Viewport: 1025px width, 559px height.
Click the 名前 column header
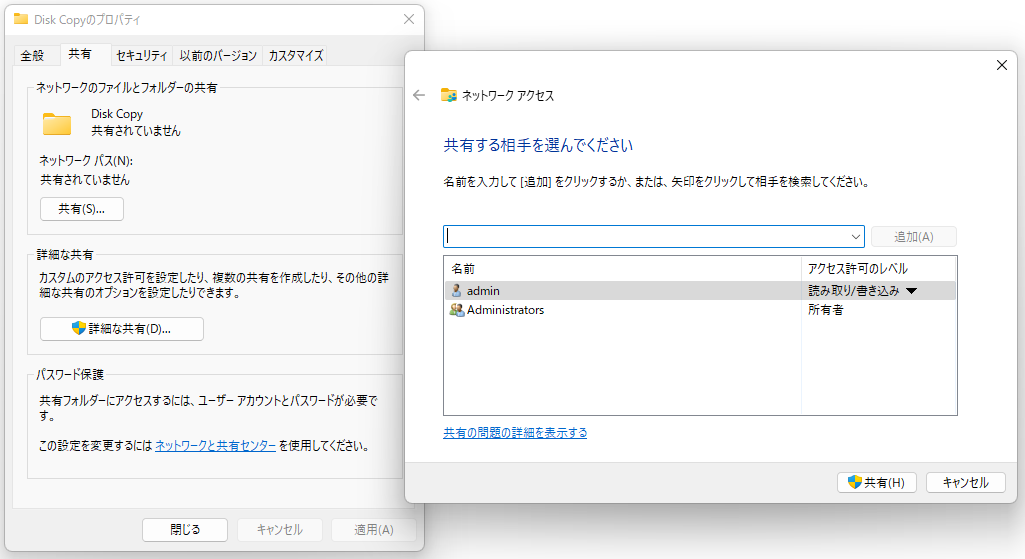tap(623, 269)
